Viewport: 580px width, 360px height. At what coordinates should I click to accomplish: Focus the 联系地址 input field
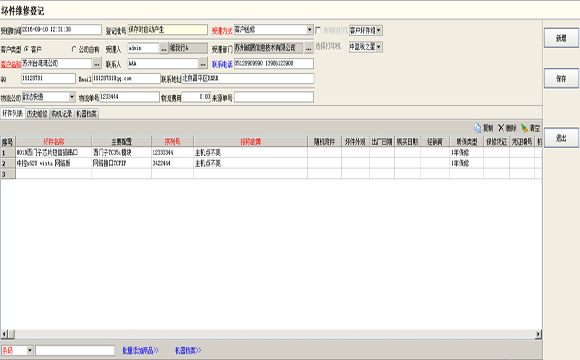pos(247,78)
